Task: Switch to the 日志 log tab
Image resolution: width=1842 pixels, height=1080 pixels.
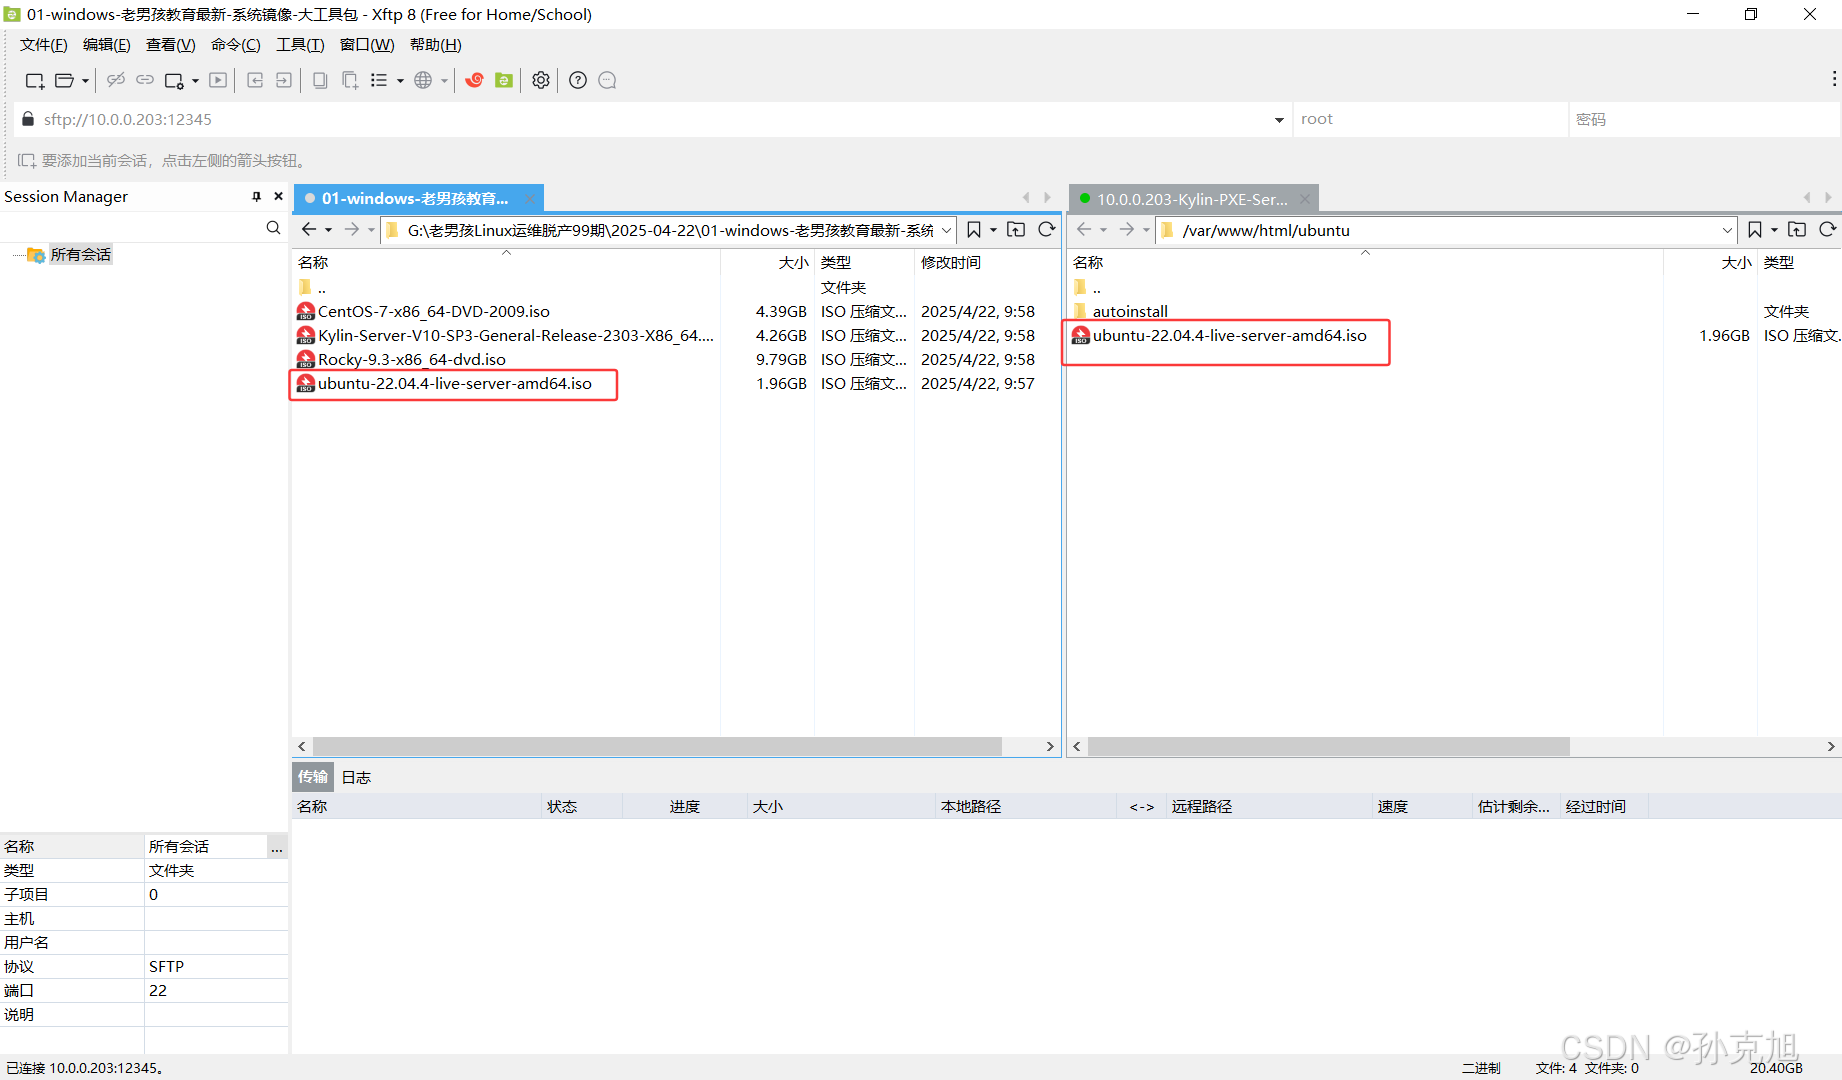Action: point(356,777)
